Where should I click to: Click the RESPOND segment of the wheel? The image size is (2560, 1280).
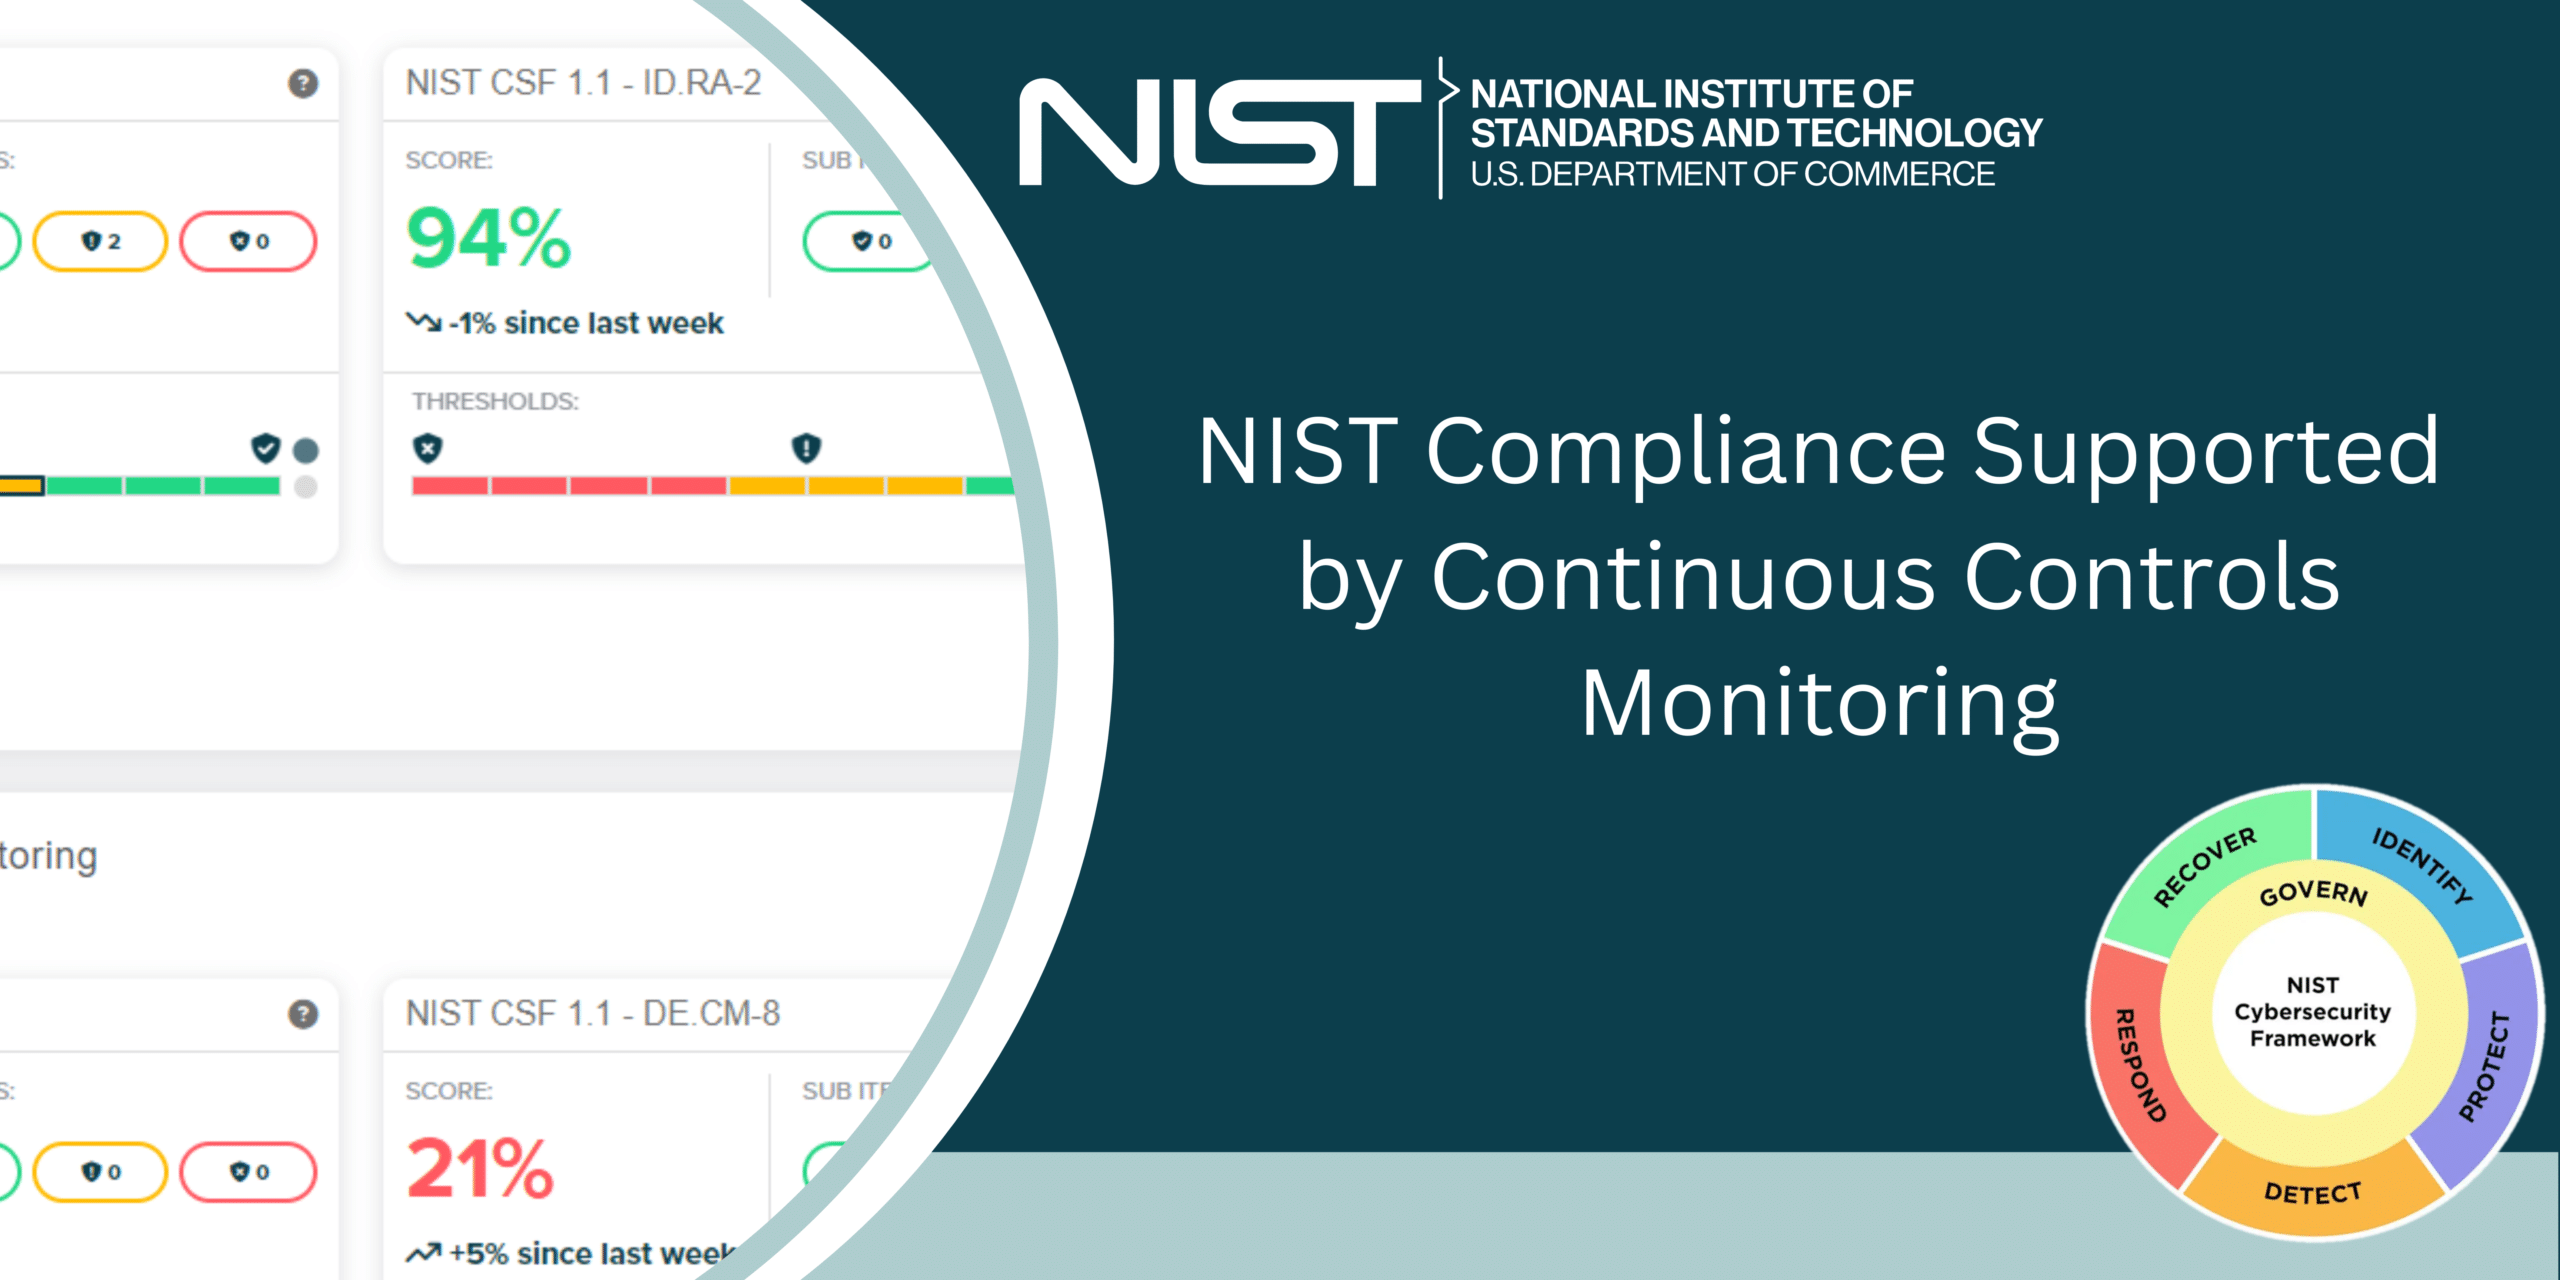point(2138,1065)
